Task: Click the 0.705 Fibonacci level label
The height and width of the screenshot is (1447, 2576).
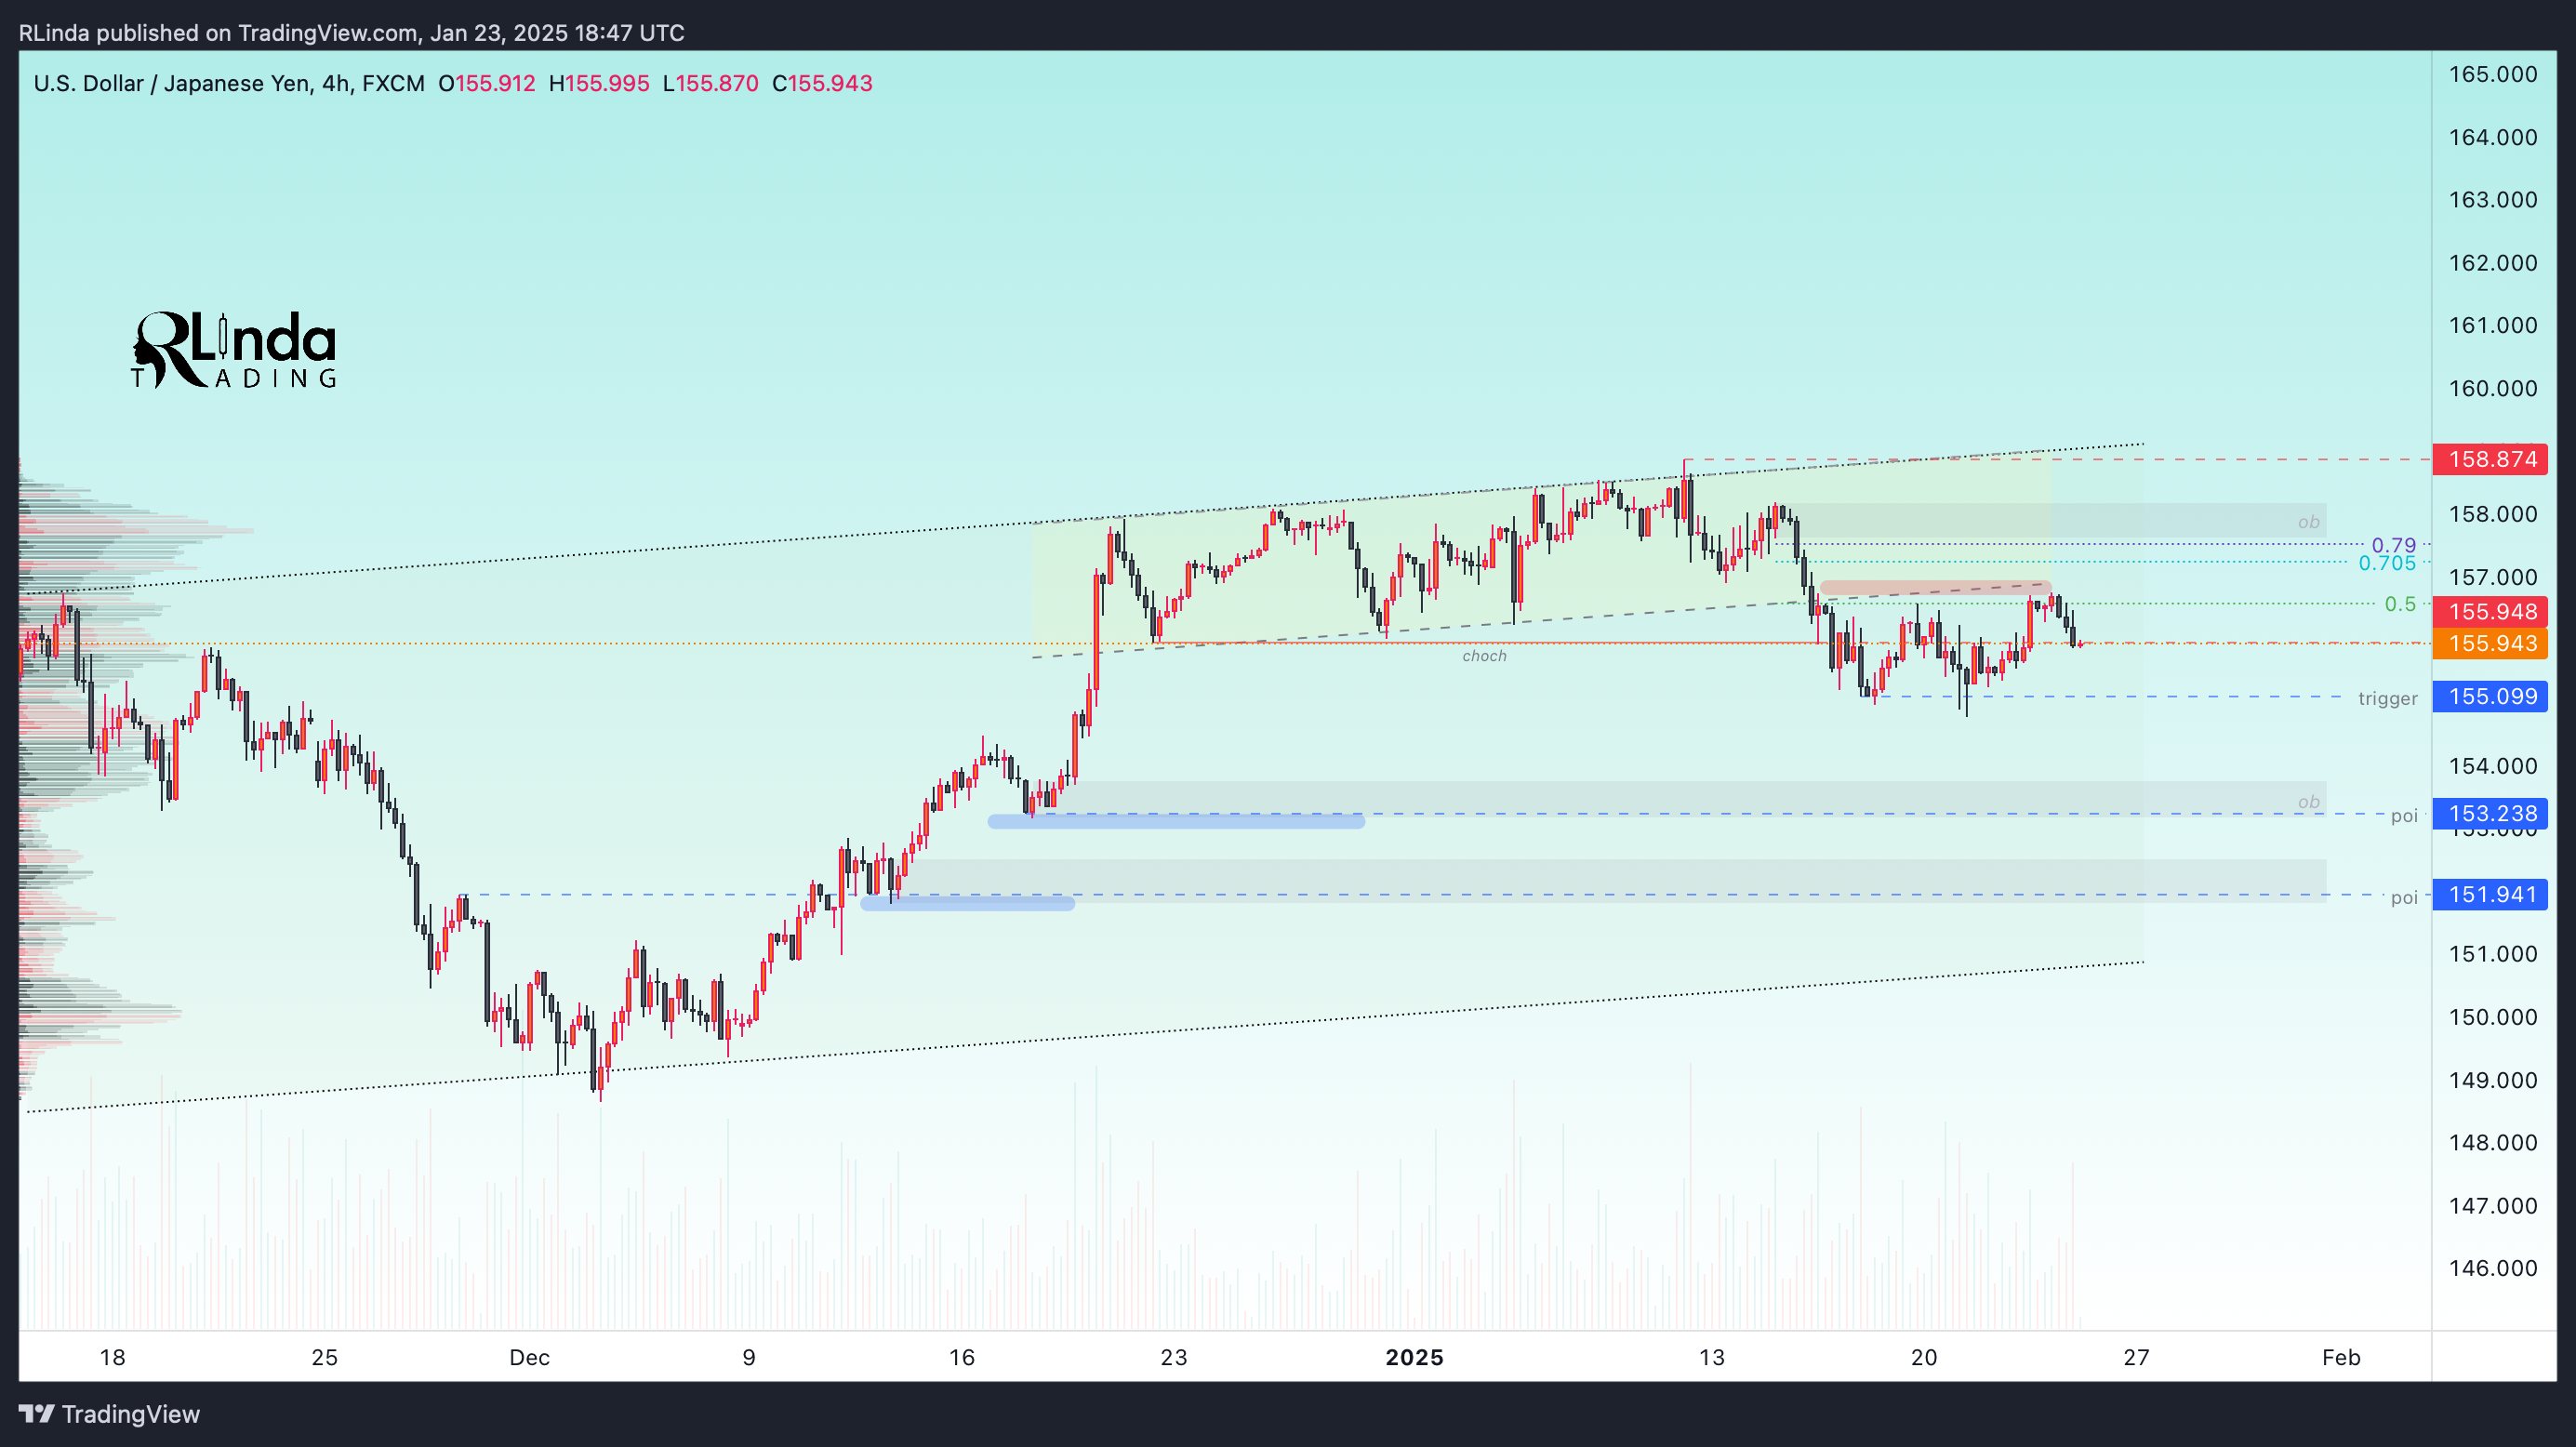Action: (2387, 563)
